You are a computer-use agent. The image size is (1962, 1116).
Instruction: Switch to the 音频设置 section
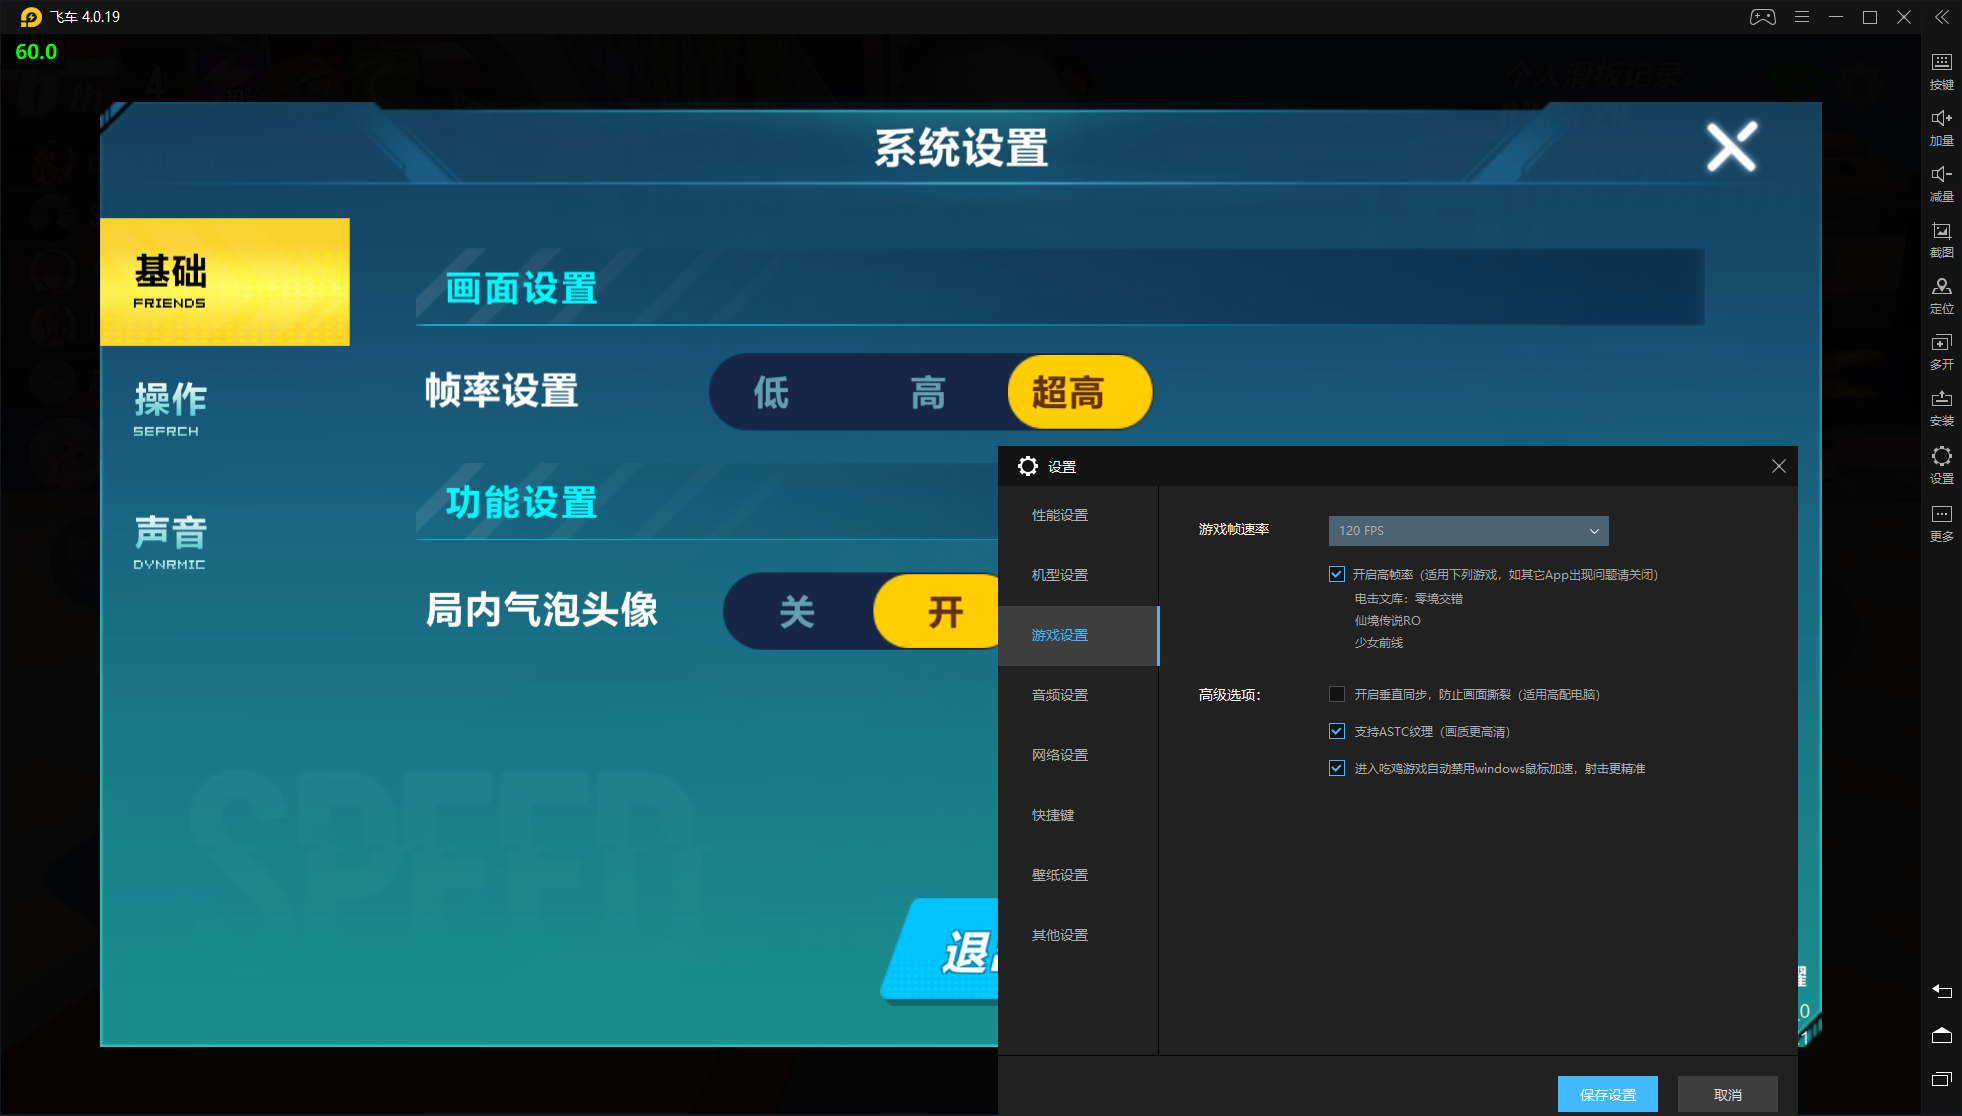[1059, 694]
